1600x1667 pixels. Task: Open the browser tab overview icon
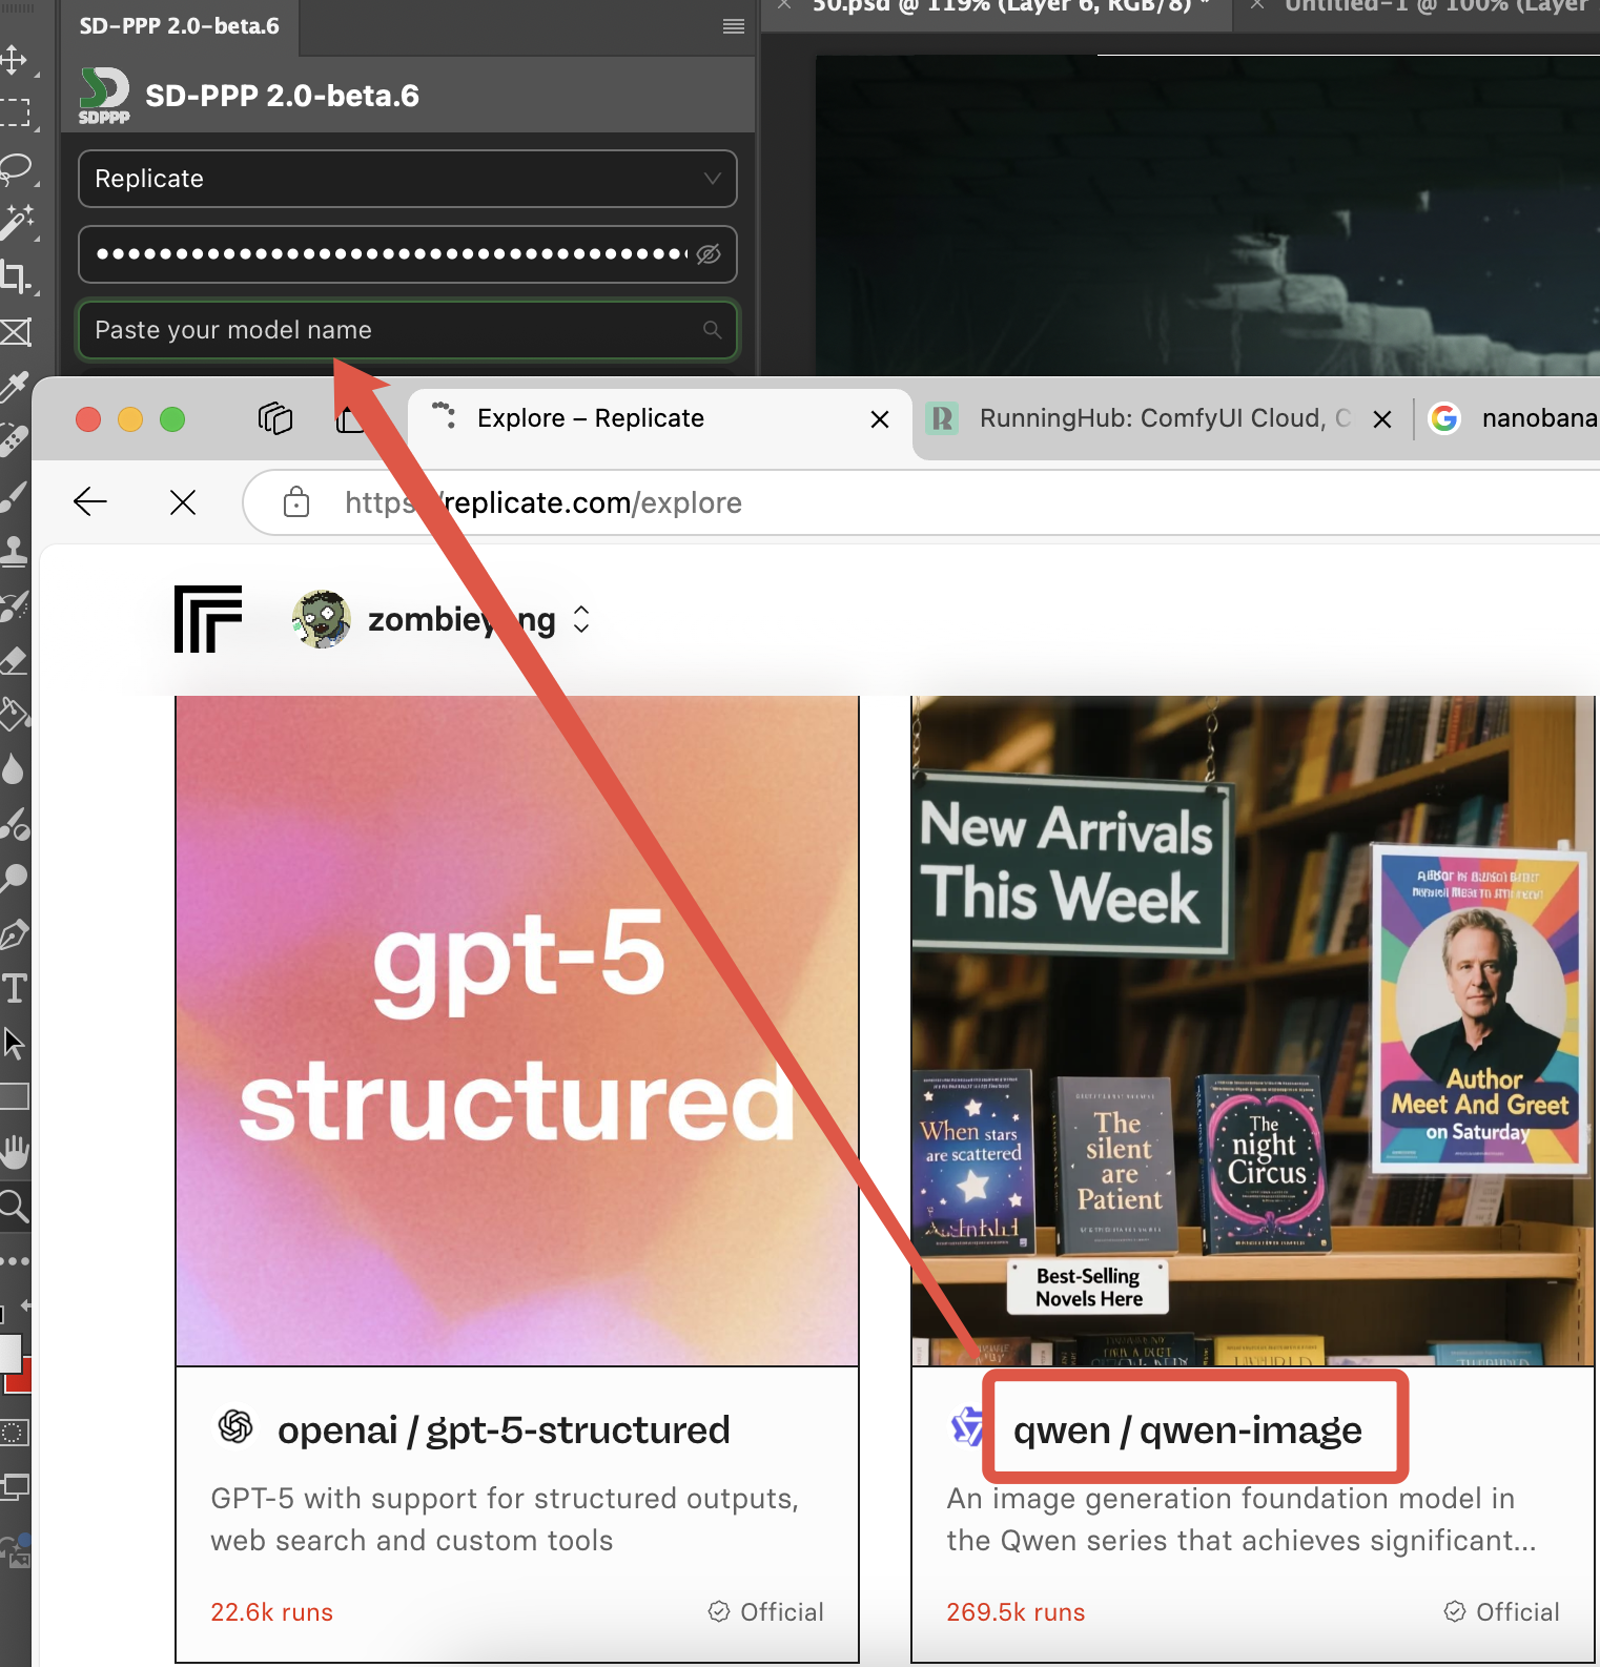275,418
